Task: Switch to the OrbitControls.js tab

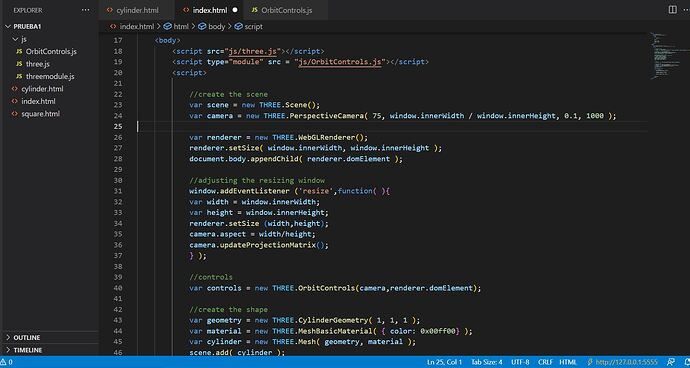Action: (x=286, y=10)
